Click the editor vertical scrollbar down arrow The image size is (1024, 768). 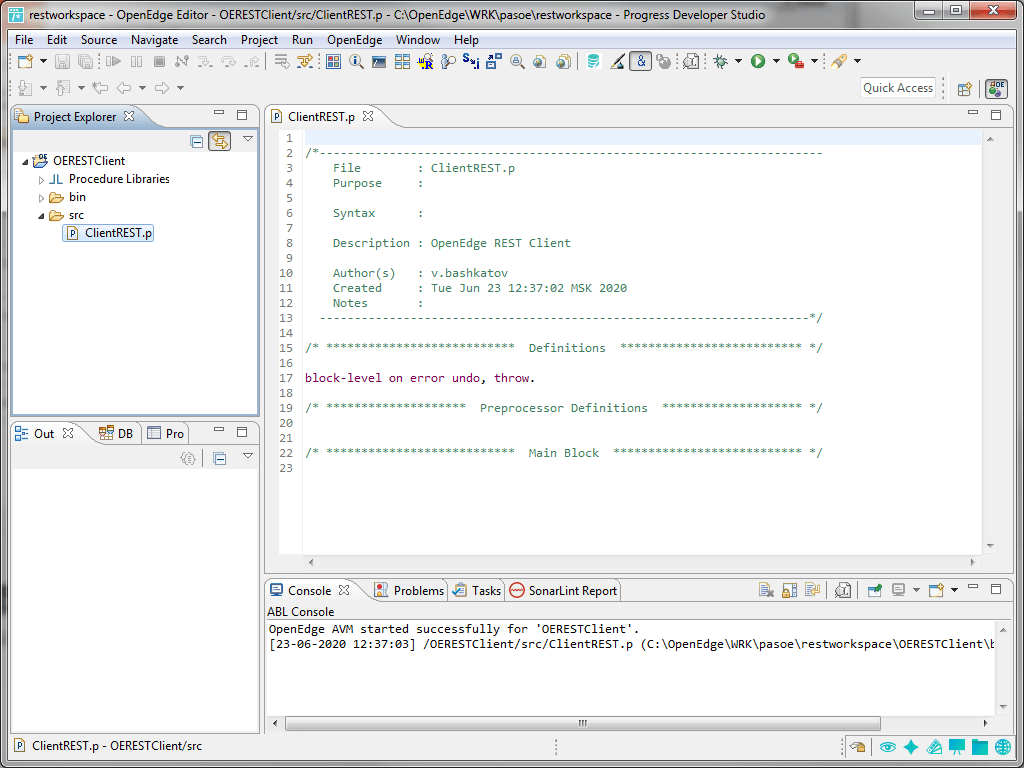point(991,546)
